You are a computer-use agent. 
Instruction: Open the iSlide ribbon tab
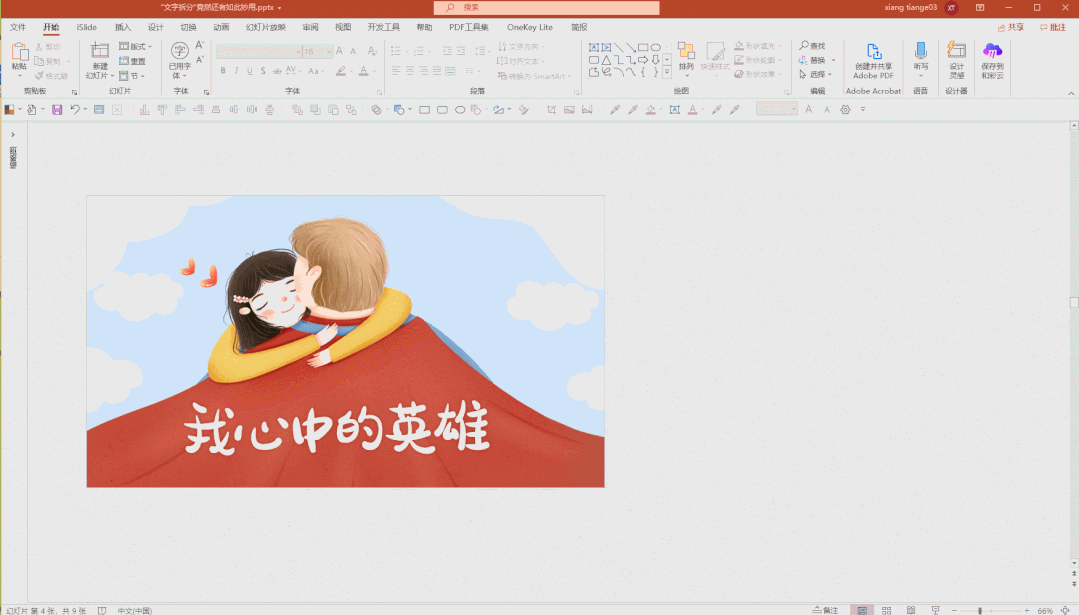pos(86,27)
